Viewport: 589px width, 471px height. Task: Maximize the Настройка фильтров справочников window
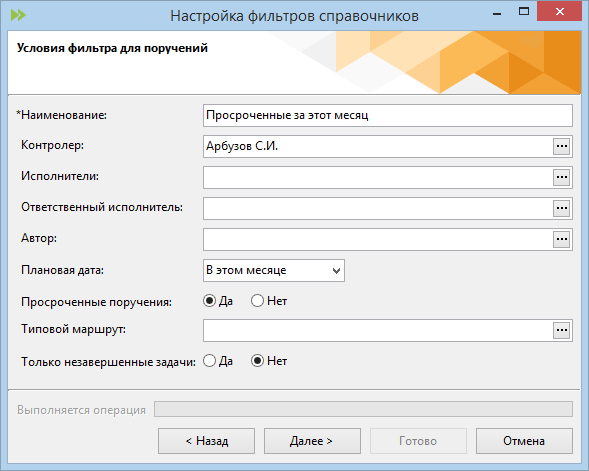pos(524,12)
